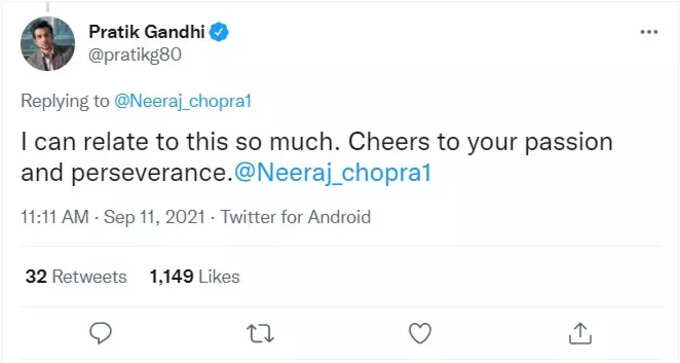View the 1,149 Likes list
The image size is (680, 363).
[194, 277]
